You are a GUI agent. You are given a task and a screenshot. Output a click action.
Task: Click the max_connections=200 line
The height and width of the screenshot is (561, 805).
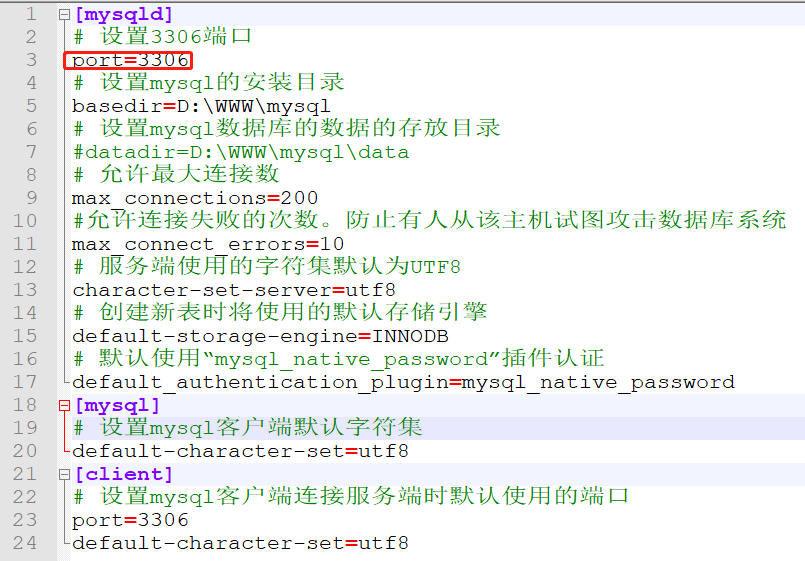tap(195, 198)
